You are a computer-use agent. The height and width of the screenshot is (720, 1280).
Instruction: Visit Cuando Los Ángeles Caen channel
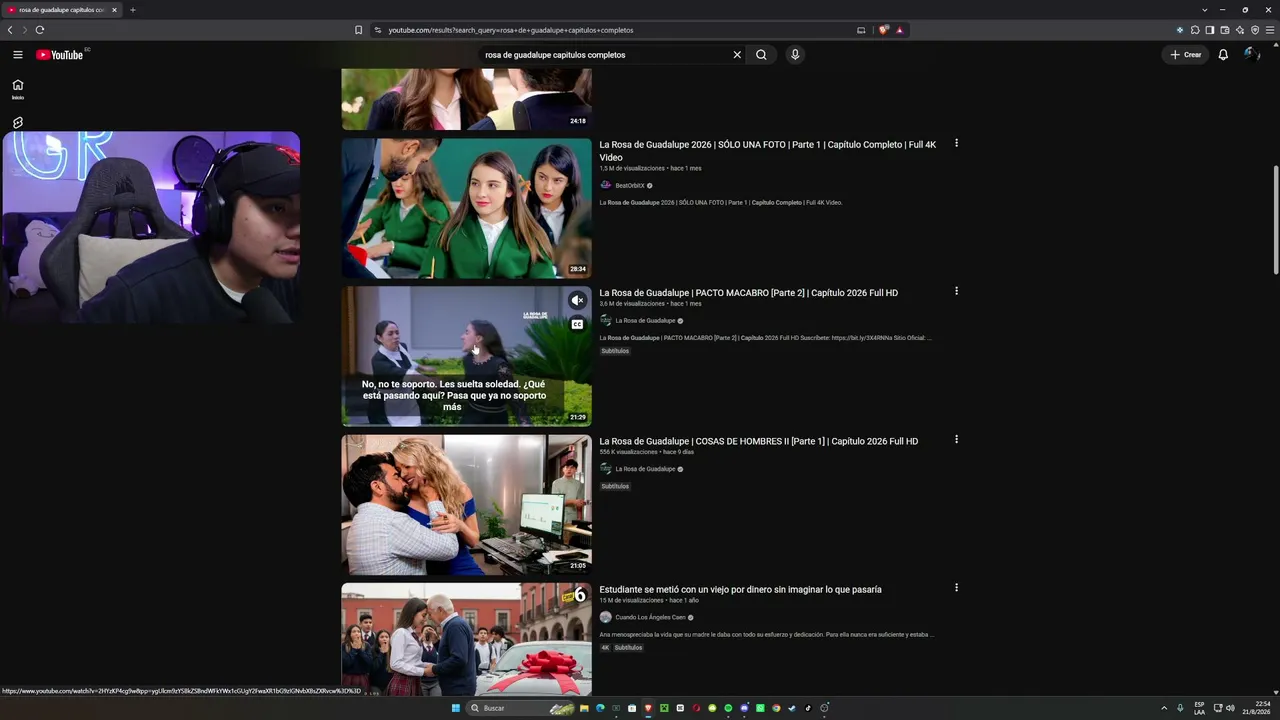(650, 617)
